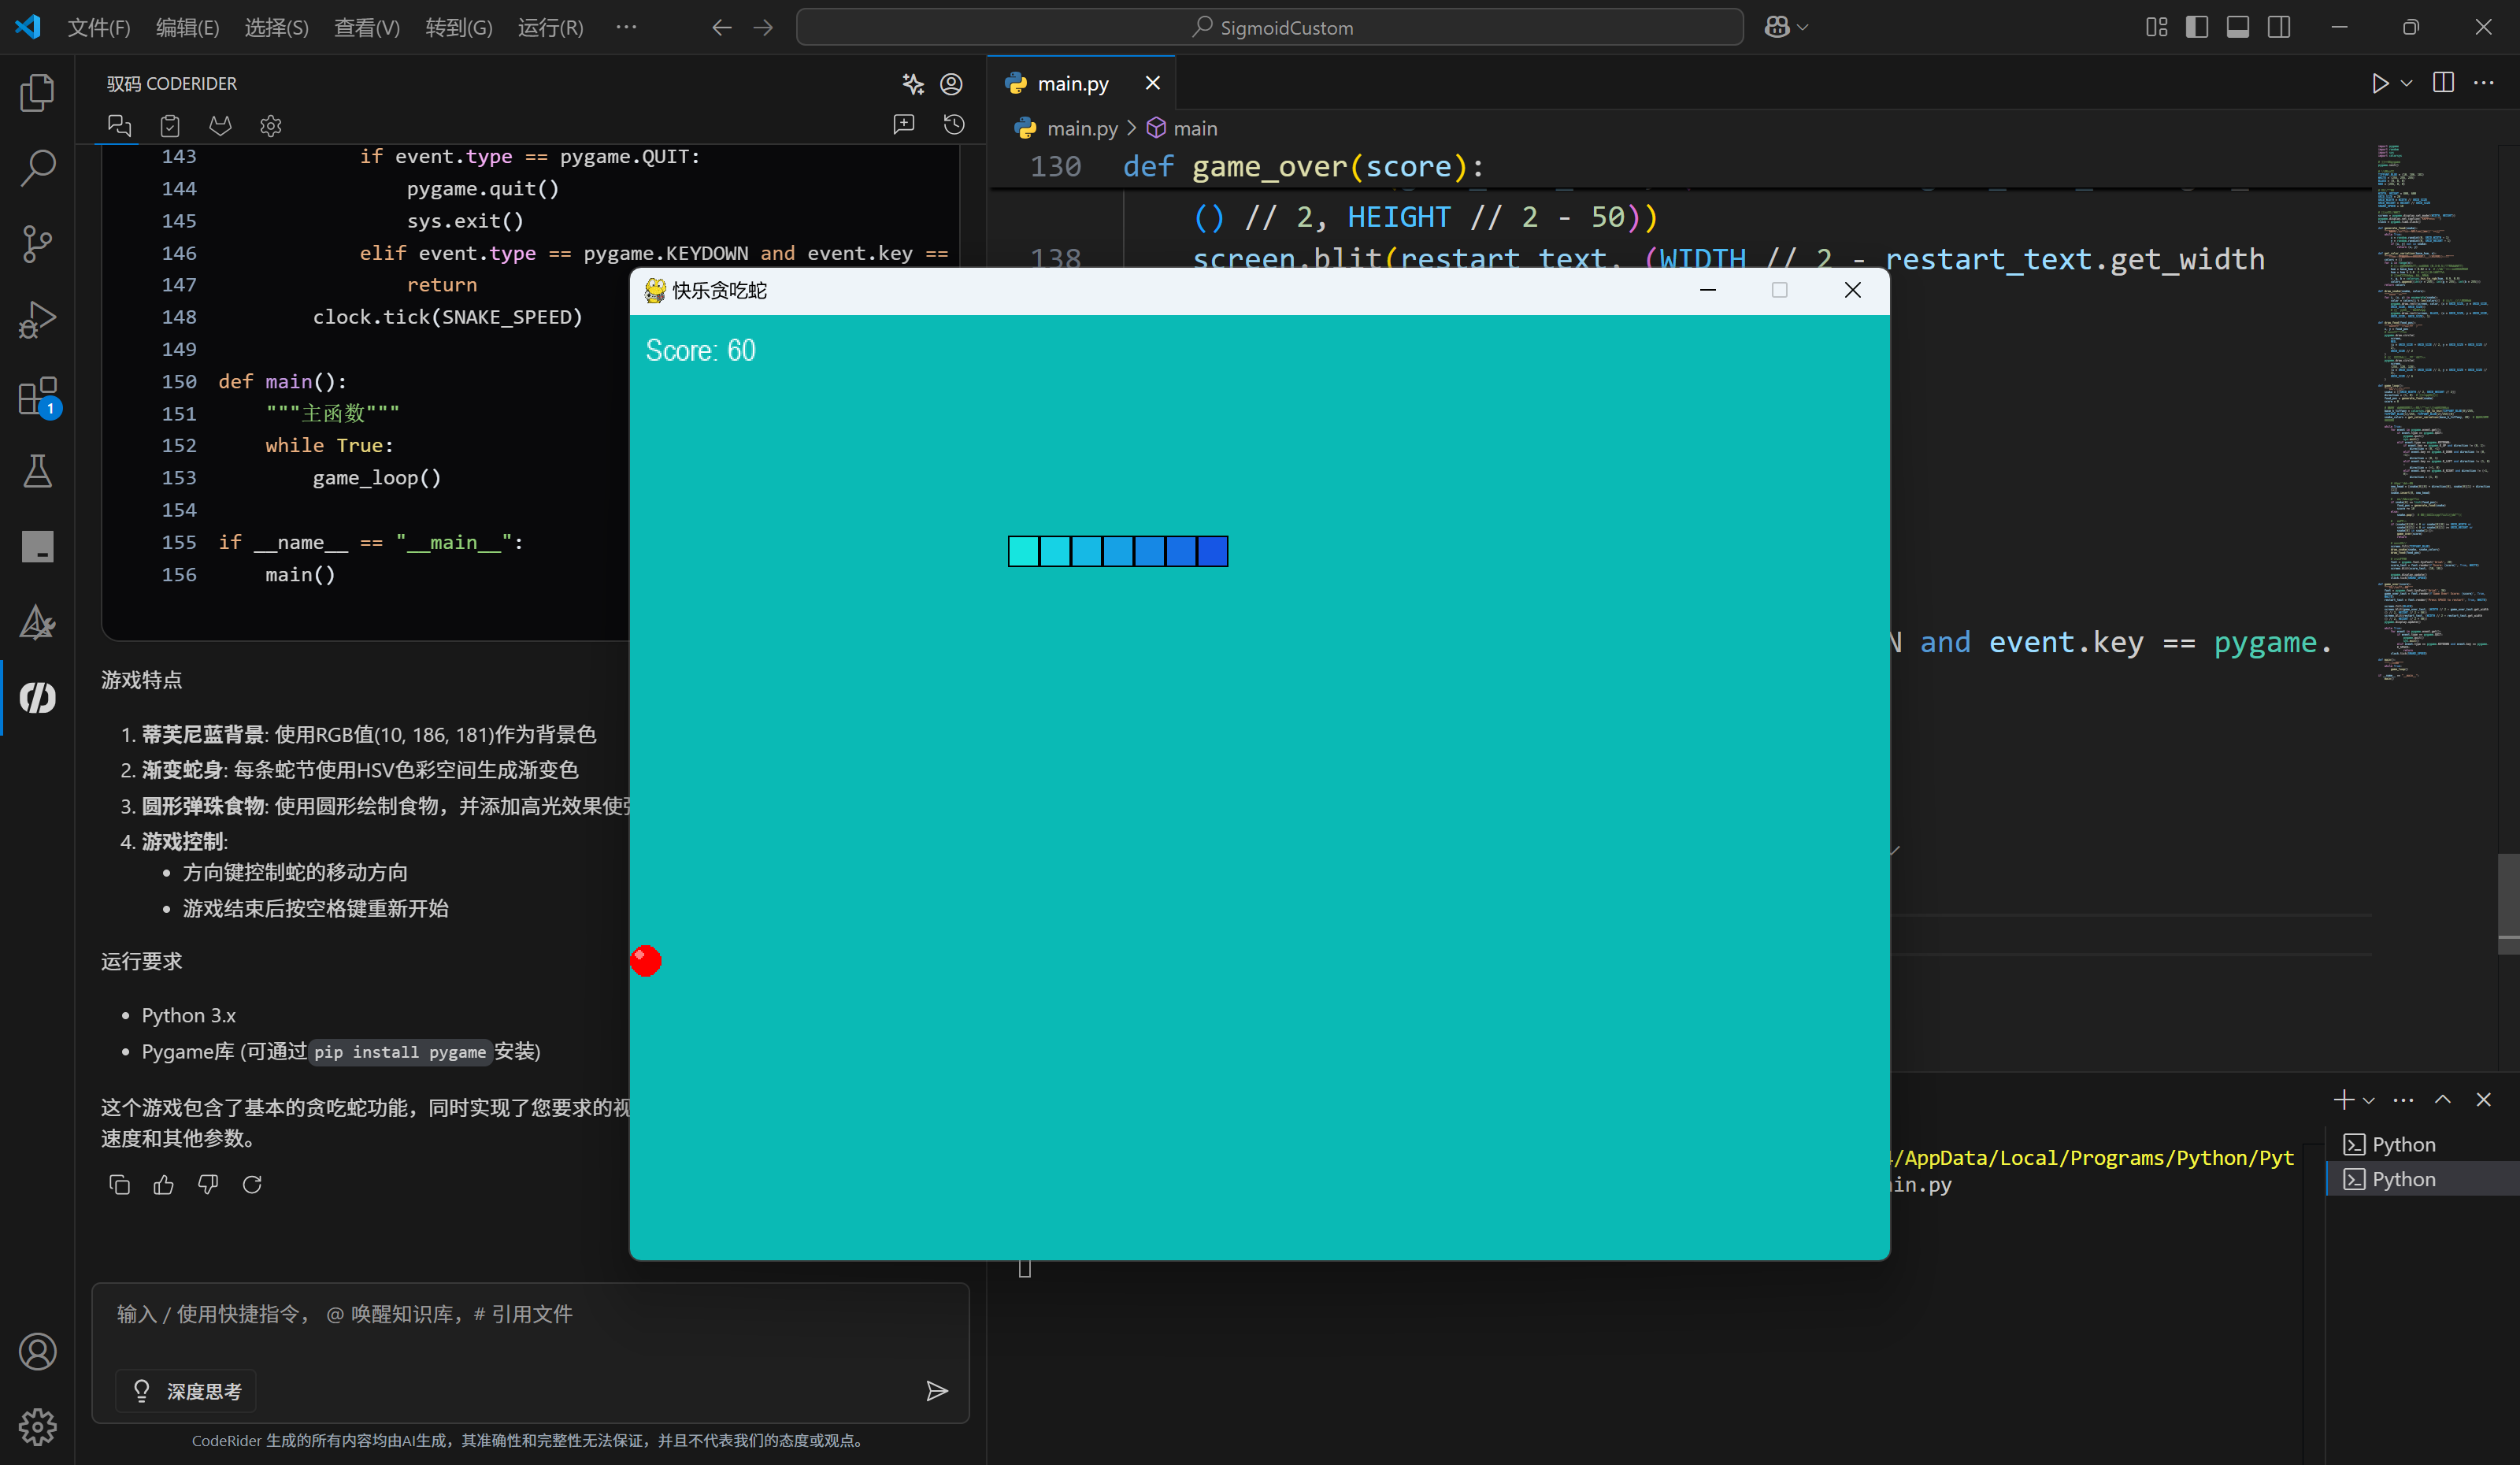Image resolution: width=2520 pixels, height=1465 pixels.
Task: Click the red food ball in game
Action: [646, 960]
